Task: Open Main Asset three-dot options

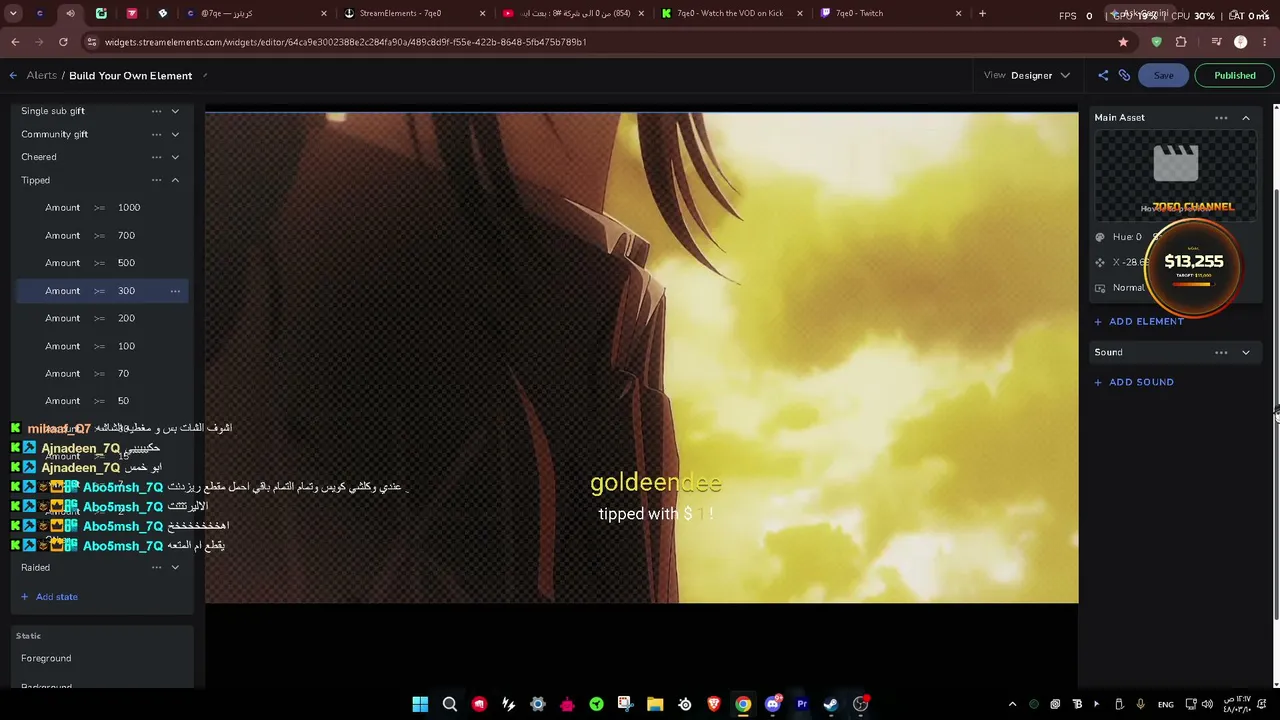Action: click(1221, 118)
